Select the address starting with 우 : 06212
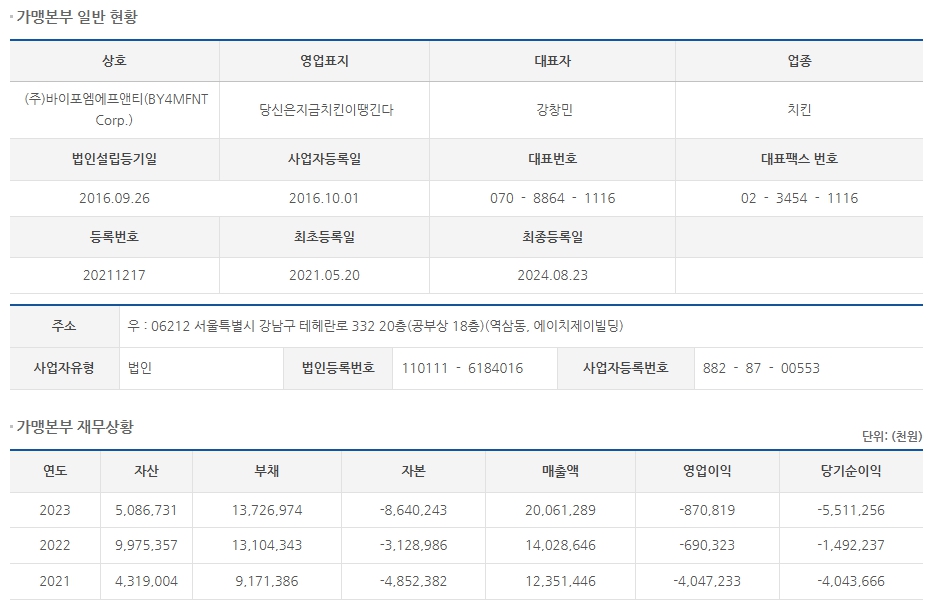Image resolution: width=935 pixels, height=607 pixels. [376, 326]
